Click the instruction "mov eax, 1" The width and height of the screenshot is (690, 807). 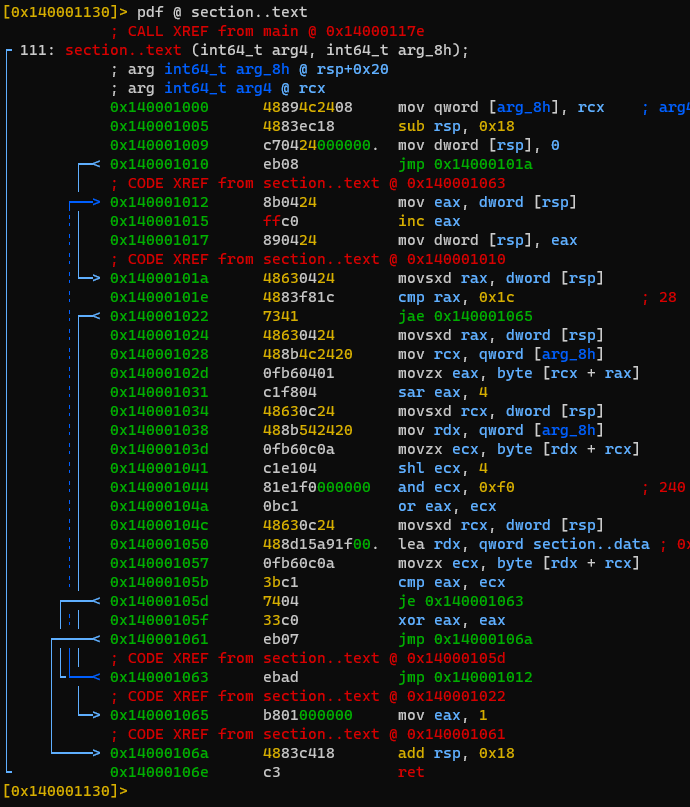pyautogui.click(x=443, y=715)
